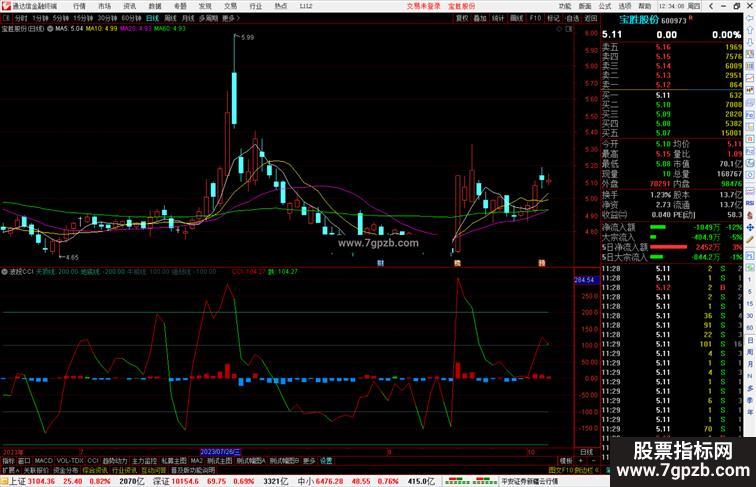Image resolution: width=756 pixels, height=487 pixels.
Task: Click the RSI sidebar icon
Action: 750,203
